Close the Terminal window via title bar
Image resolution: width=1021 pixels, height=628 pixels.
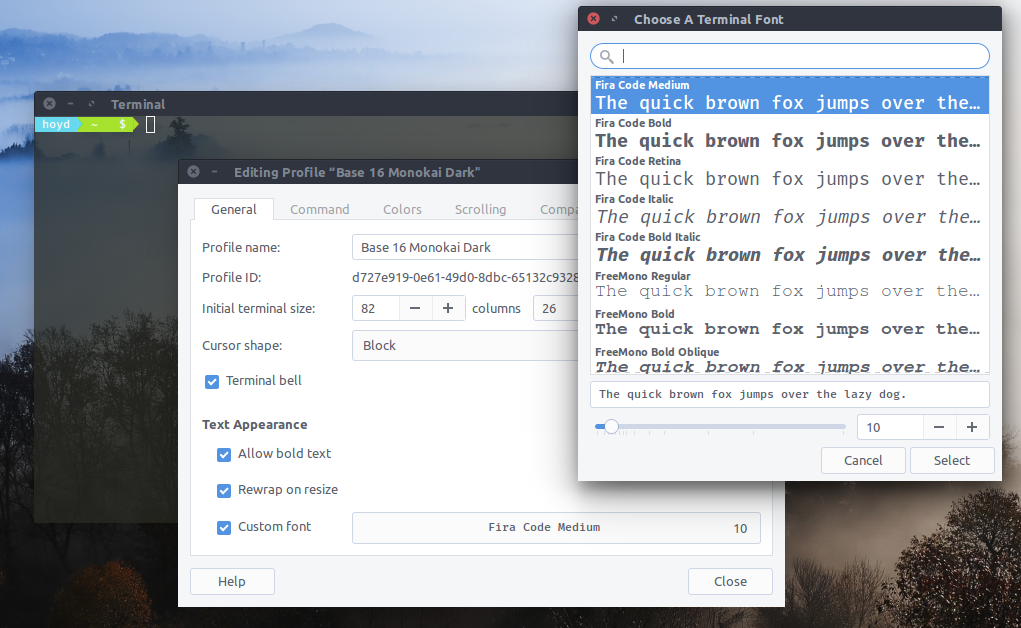49,104
